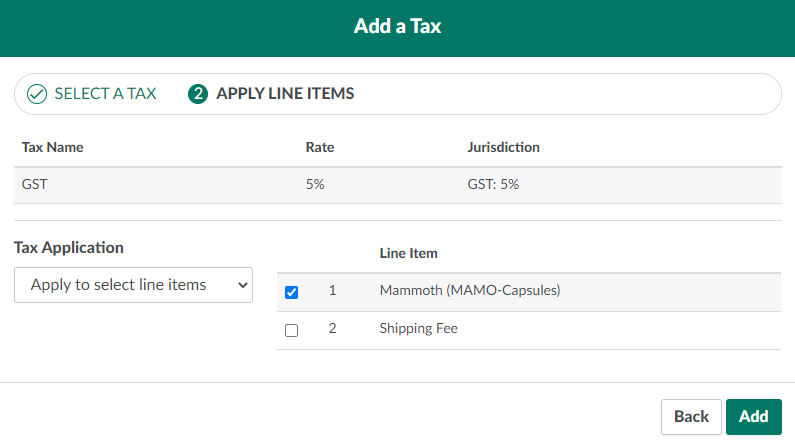The height and width of the screenshot is (447, 795).
Task: Click the Jurisdiction column header
Action: point(503,147)
